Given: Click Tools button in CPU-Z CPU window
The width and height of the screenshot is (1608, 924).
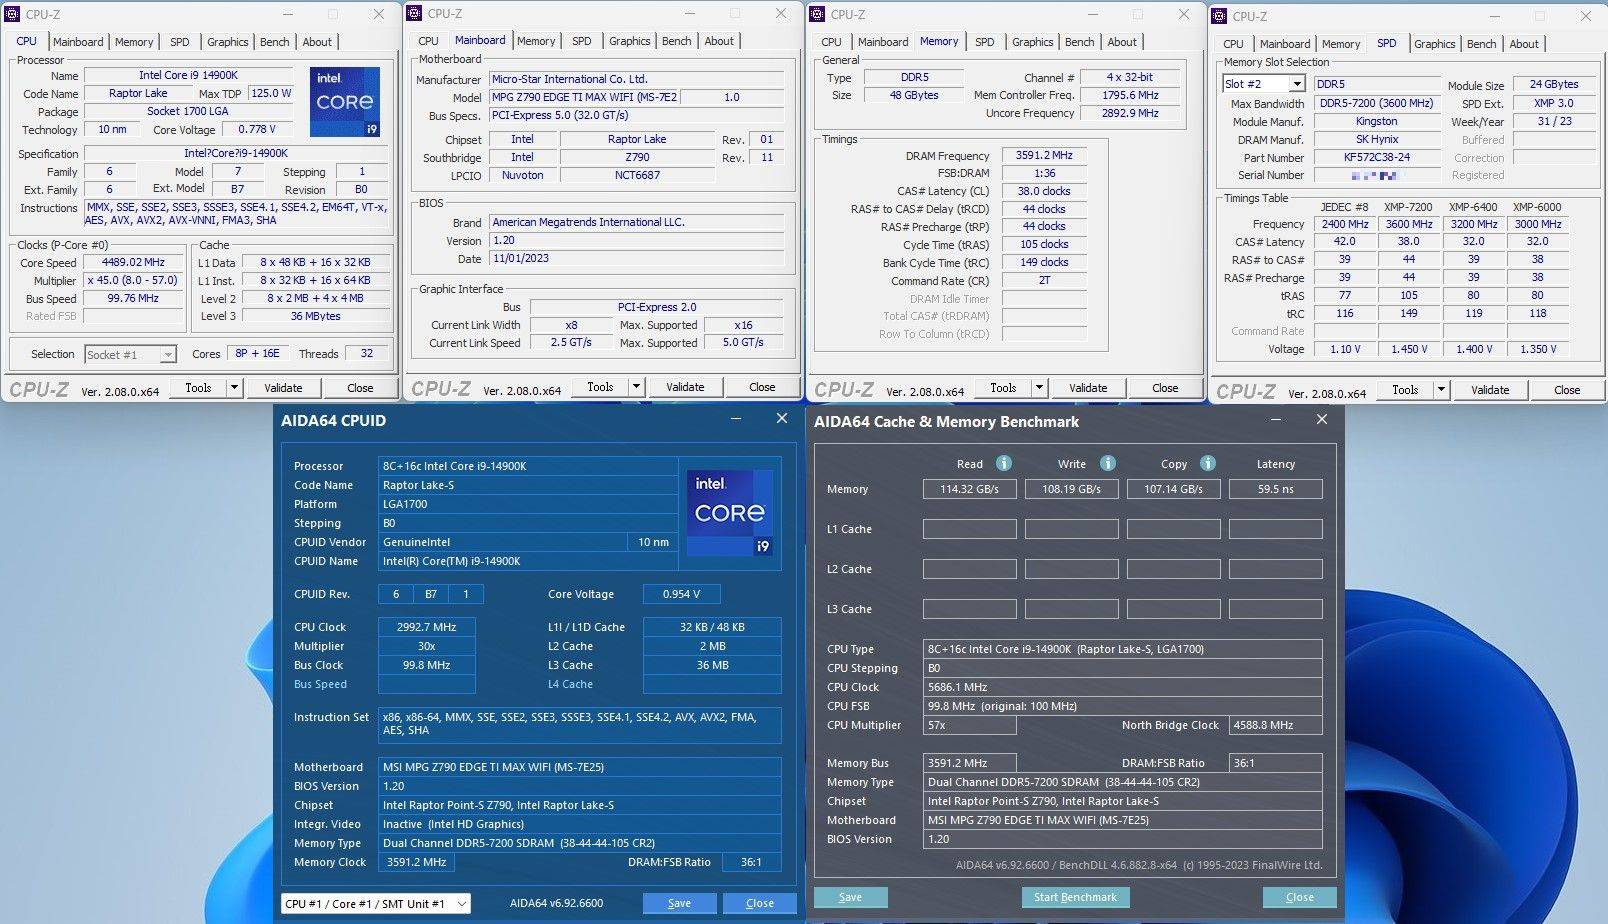Looking at the screenshot, I should click(198, 388).
